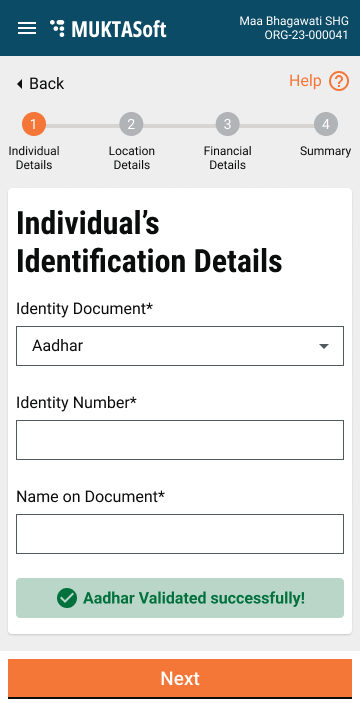Click the Next button
This screenshot has width=360, height=707.
click(180, 679)
